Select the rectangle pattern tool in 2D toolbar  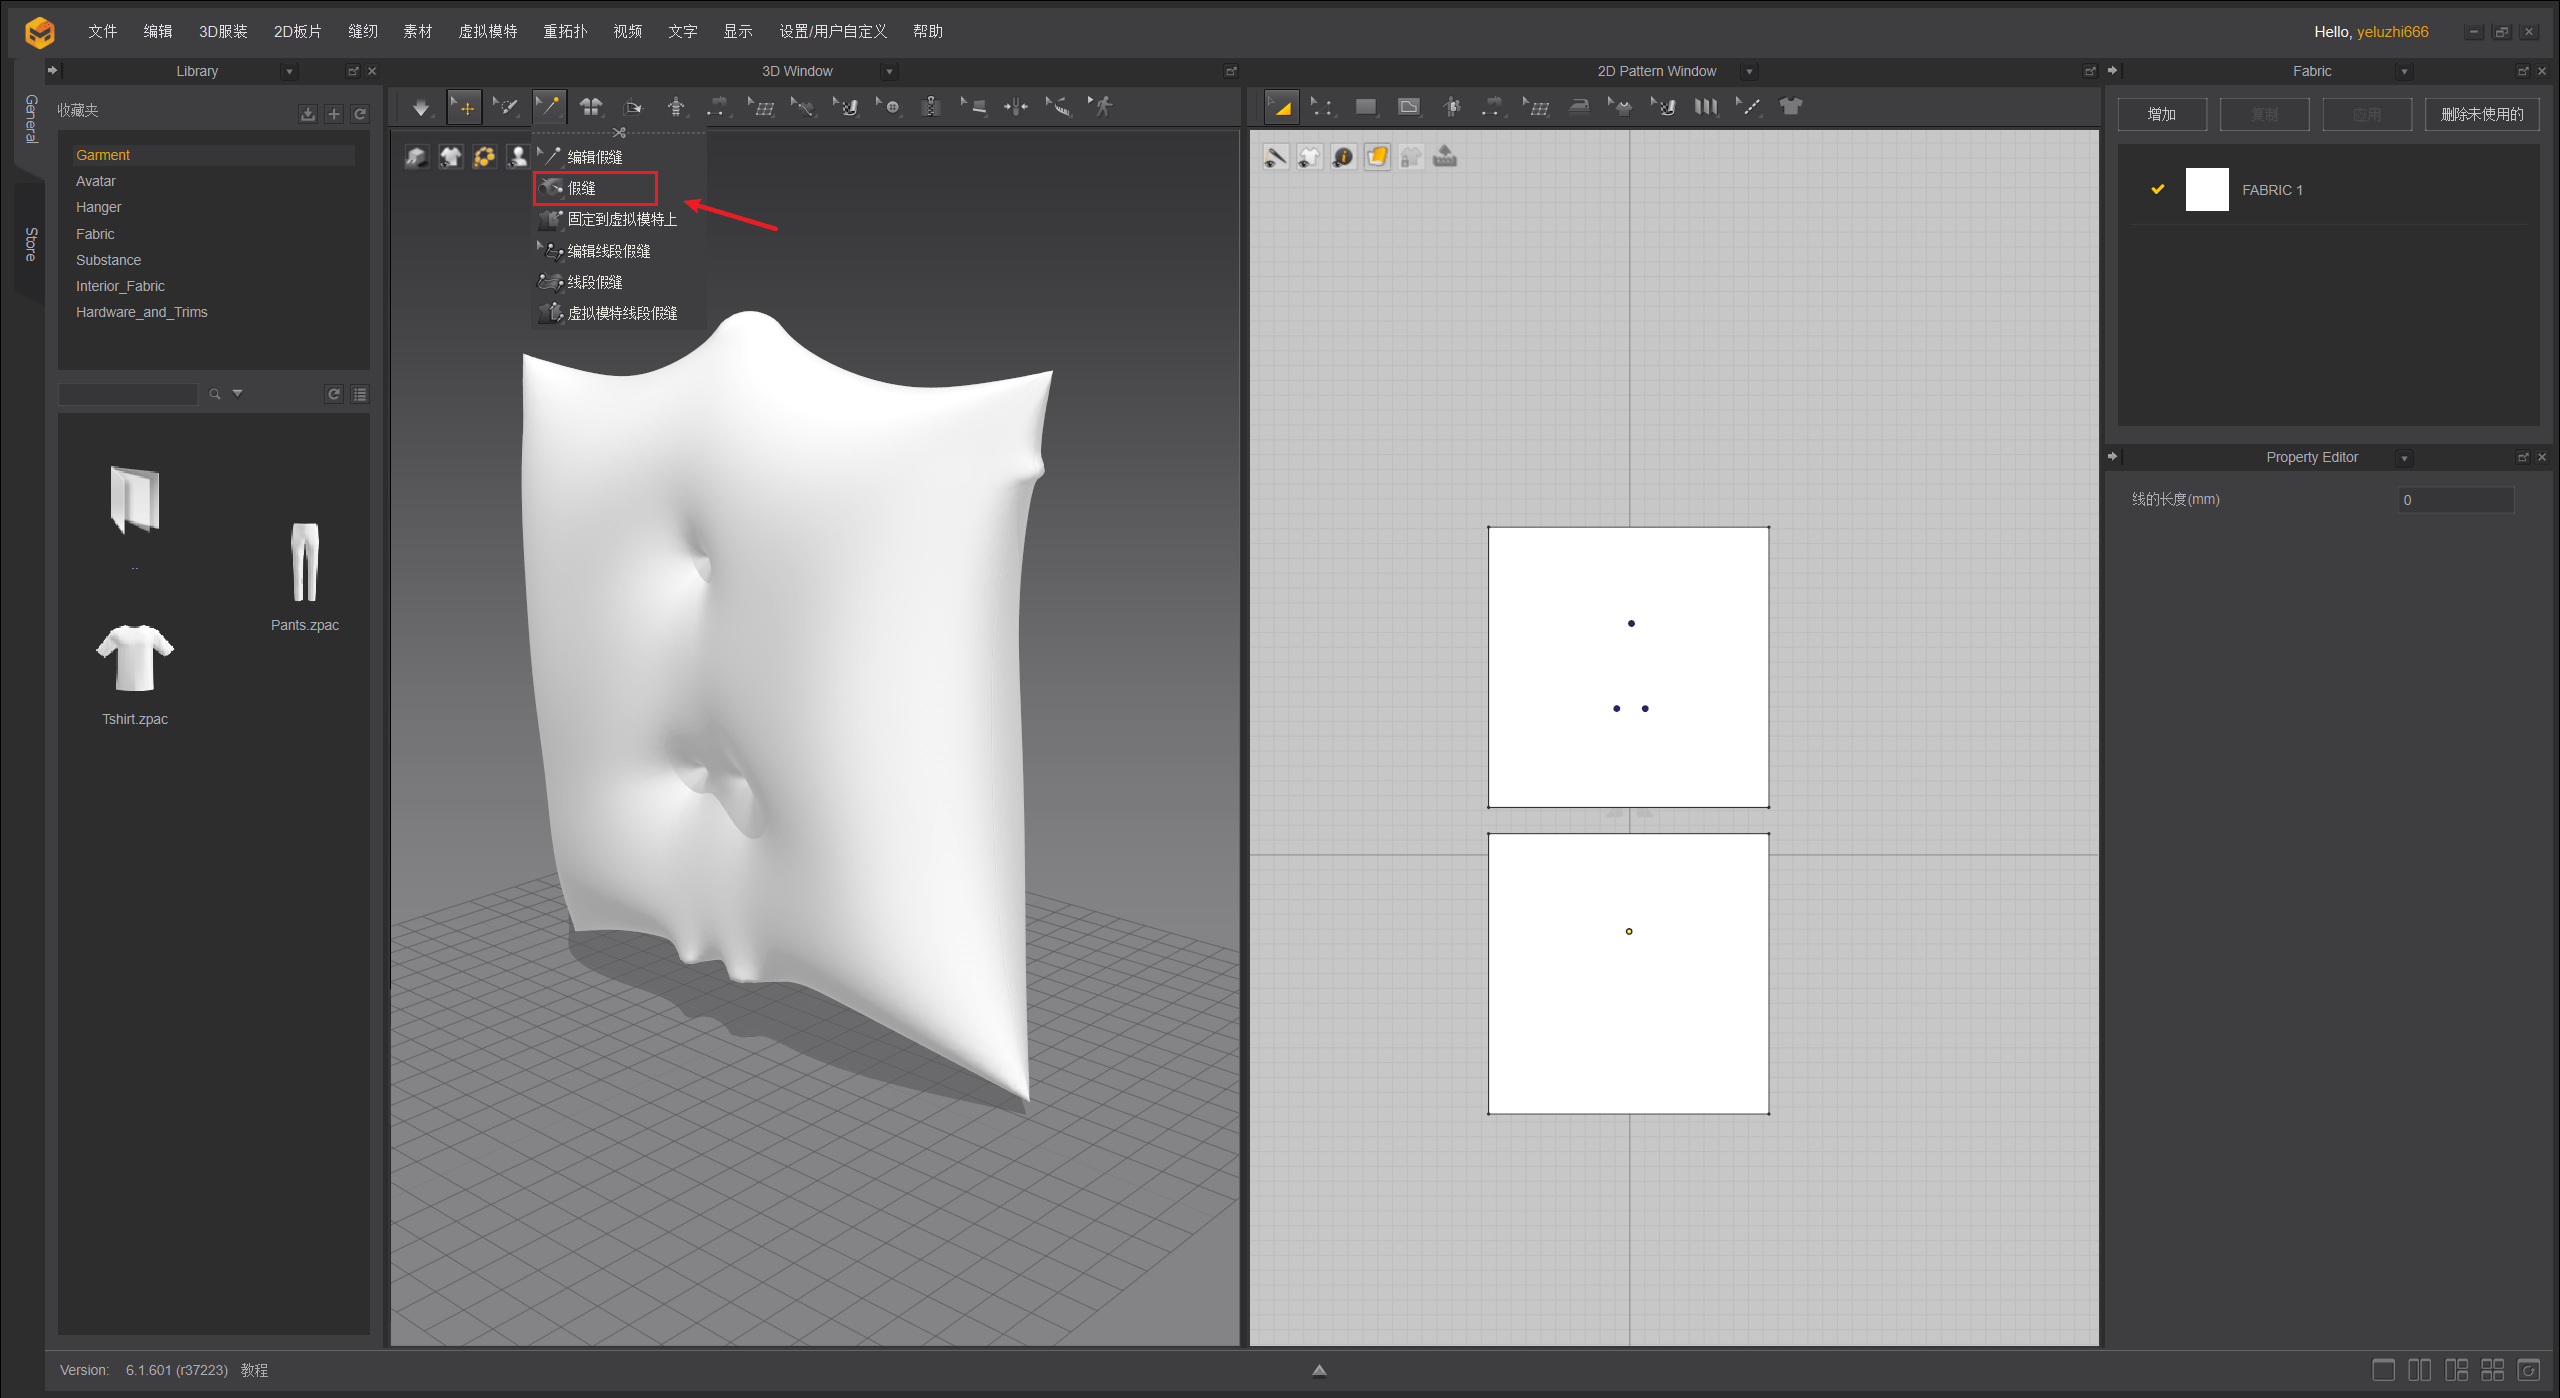click(1365, 107)
